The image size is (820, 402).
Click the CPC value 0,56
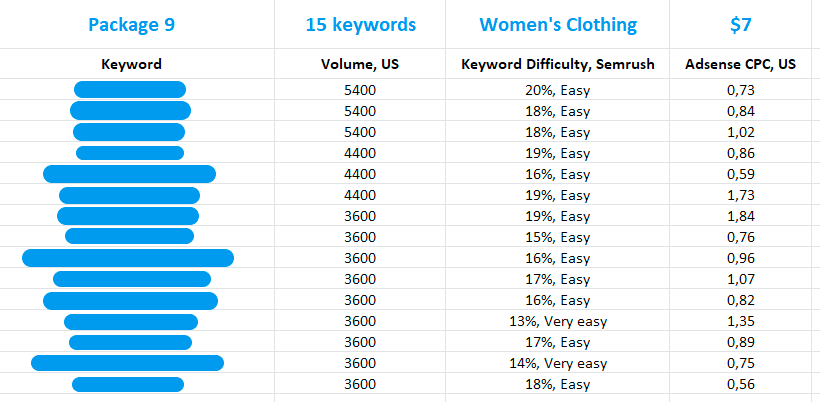pos(741,384)
